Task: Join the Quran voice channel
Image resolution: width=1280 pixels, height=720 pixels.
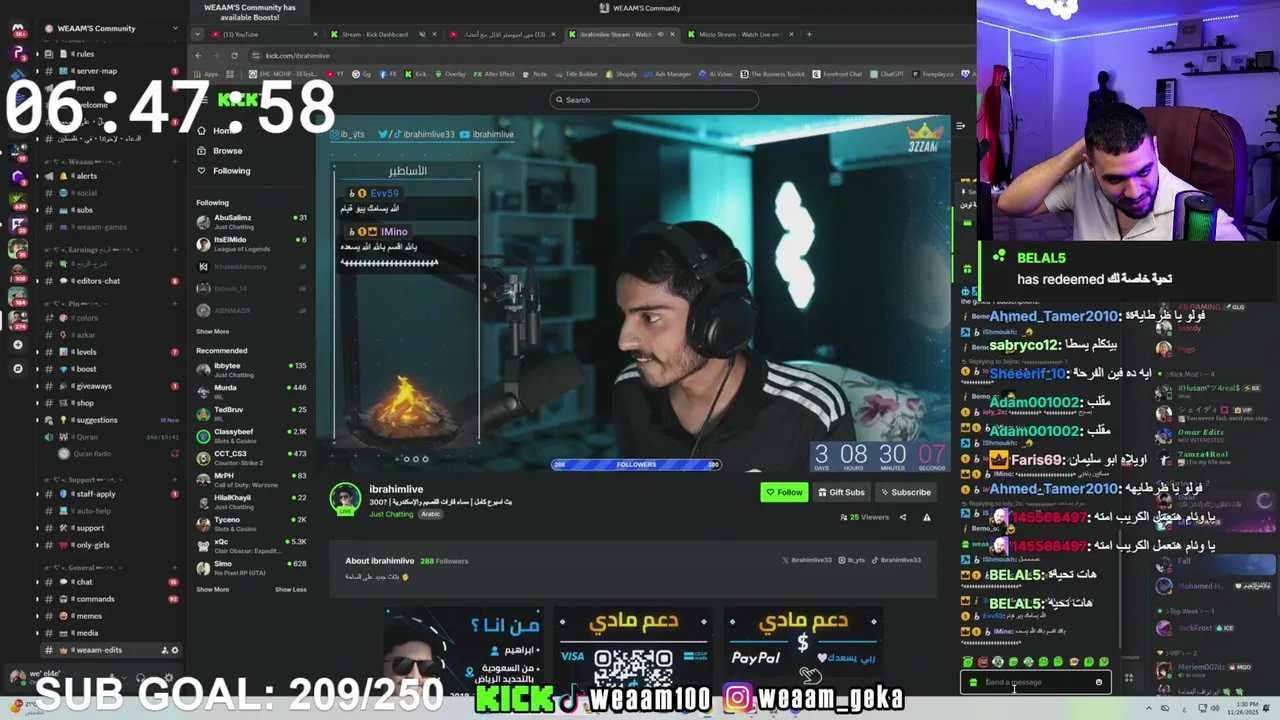Action: (x=110, y=437)
